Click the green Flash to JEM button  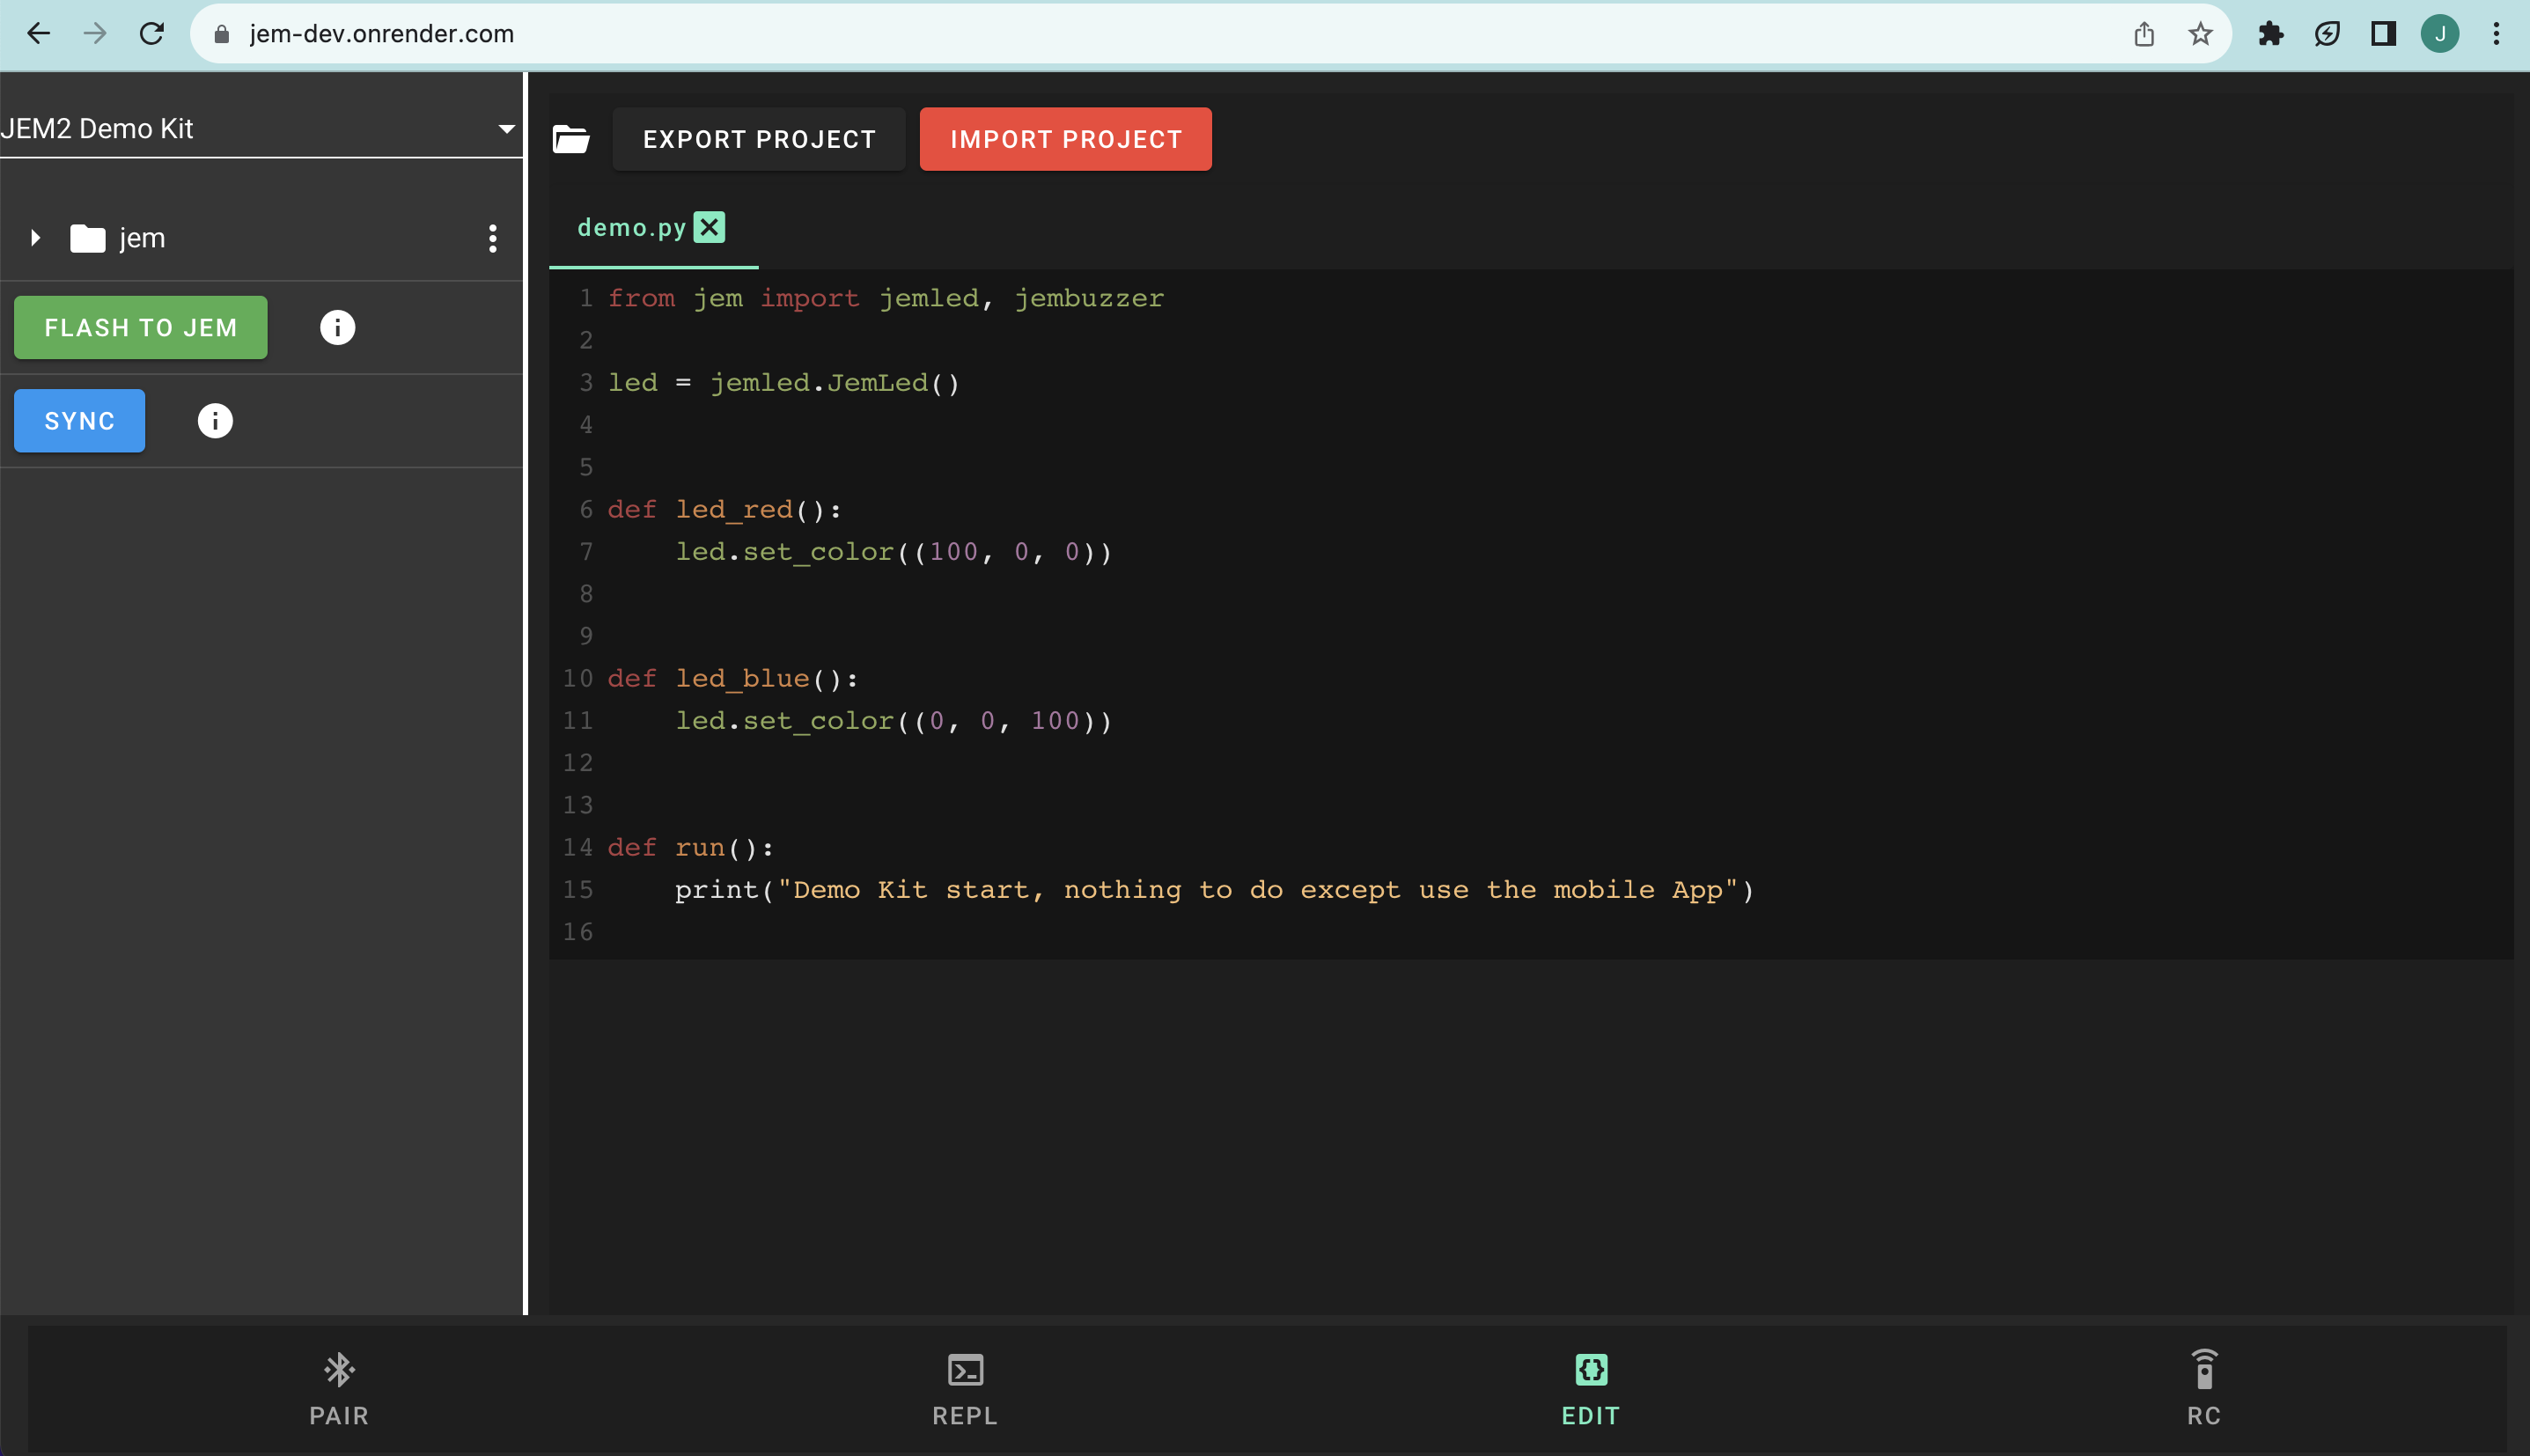point(141,327)
